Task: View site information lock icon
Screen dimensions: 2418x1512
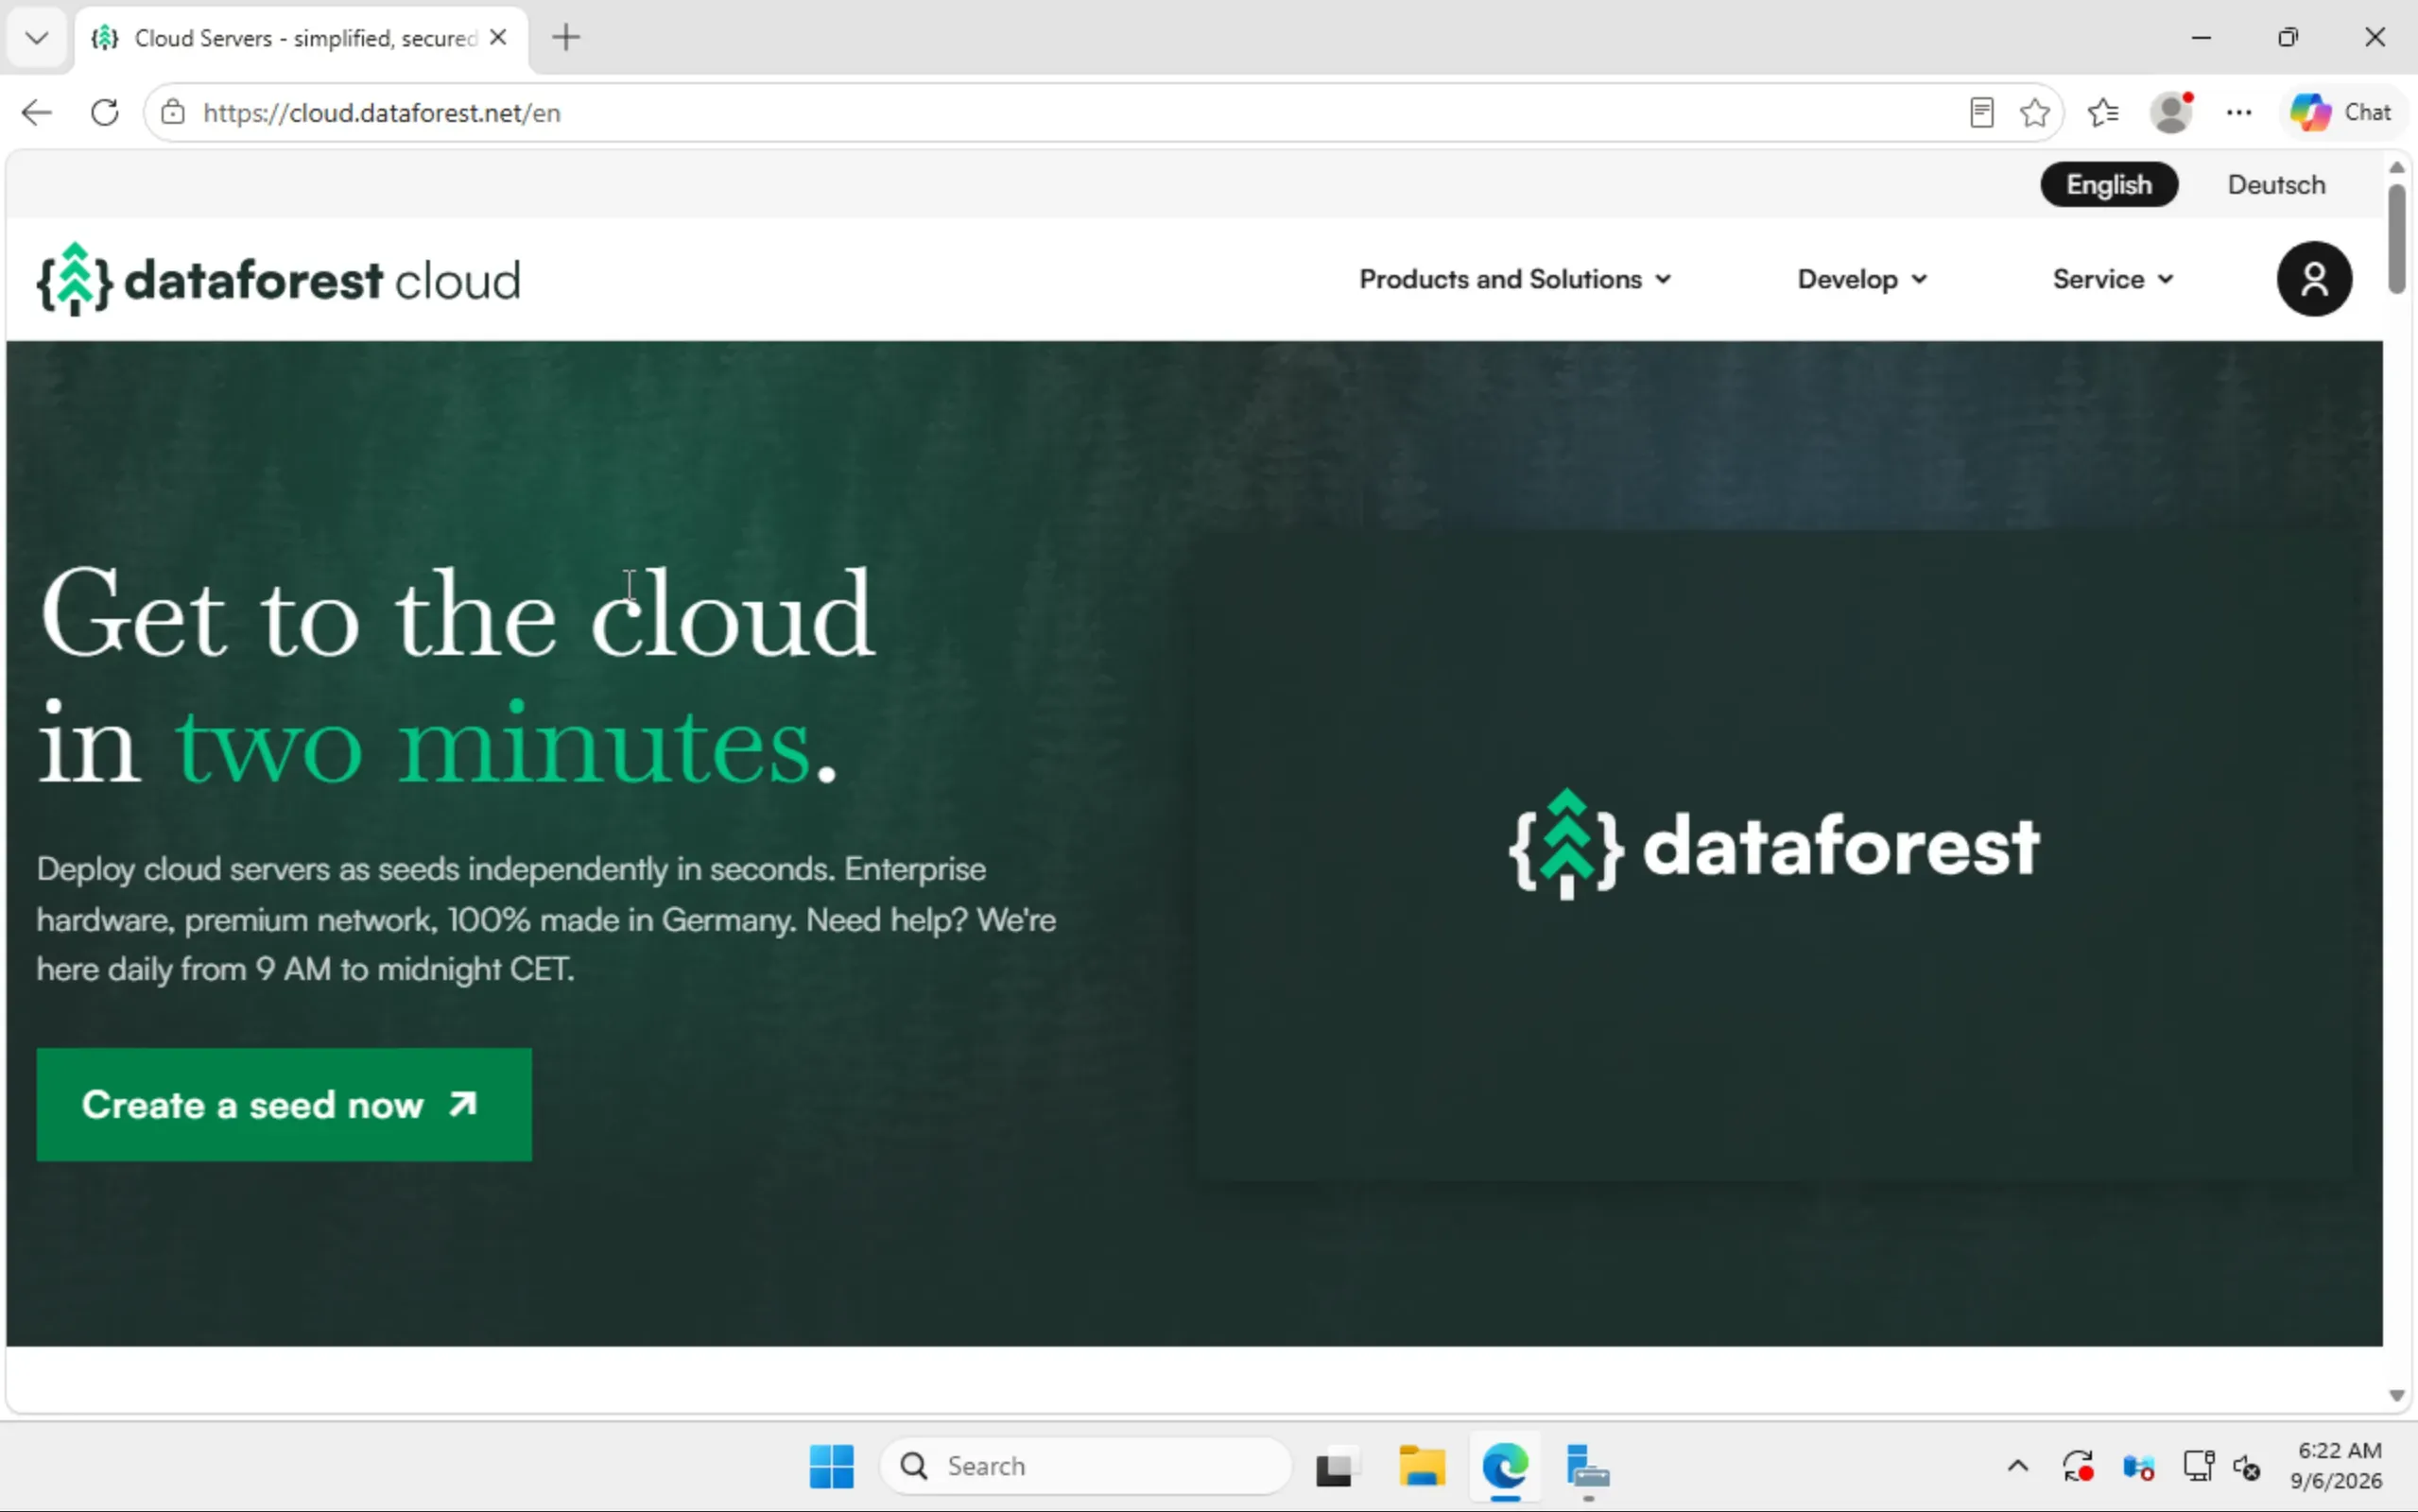Action: tap(173, 112)
